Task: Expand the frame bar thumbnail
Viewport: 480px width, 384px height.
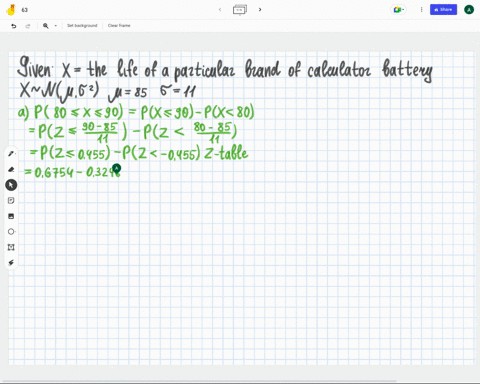Action: click(x=240, y=10)
